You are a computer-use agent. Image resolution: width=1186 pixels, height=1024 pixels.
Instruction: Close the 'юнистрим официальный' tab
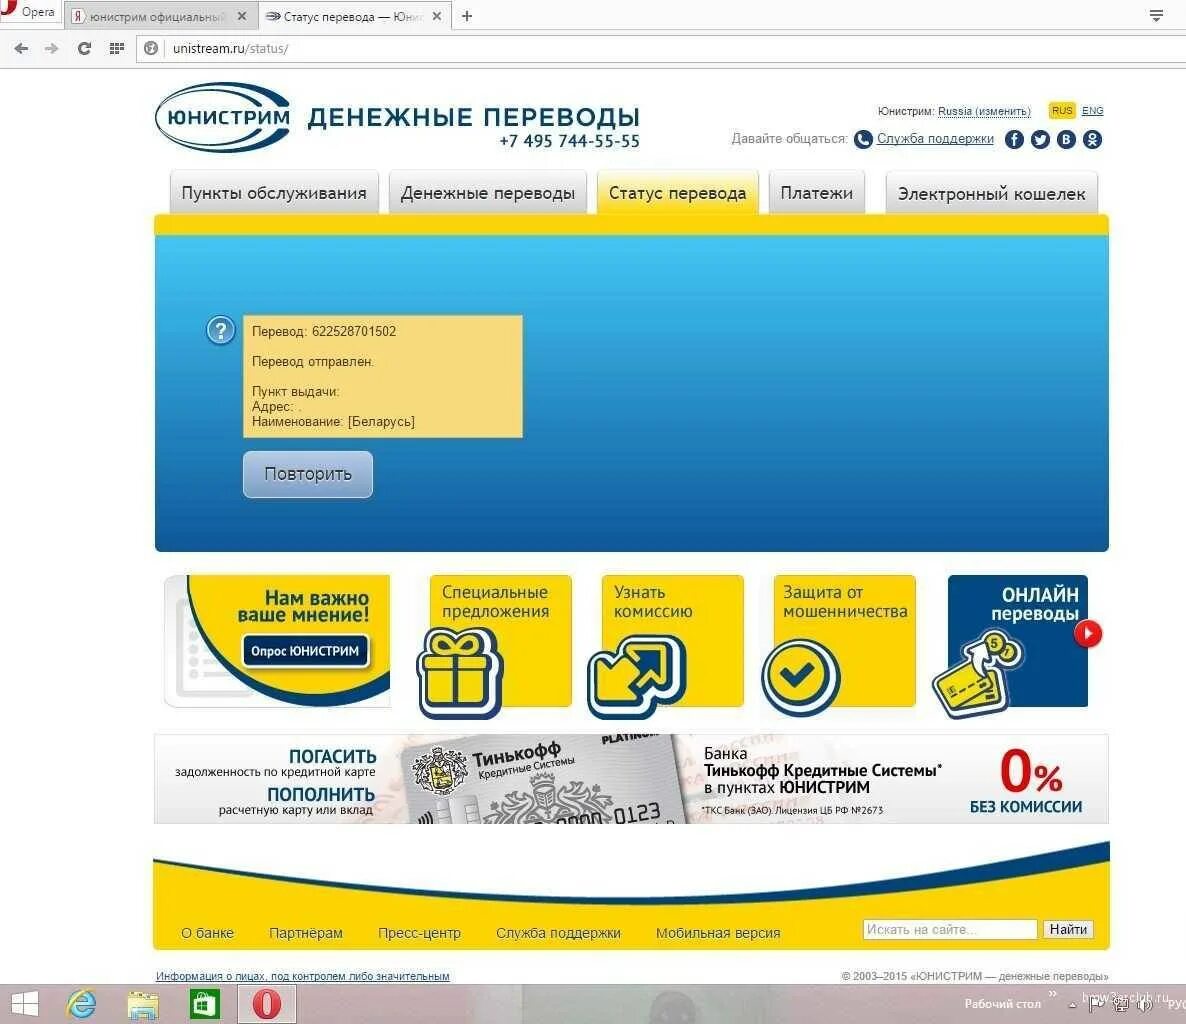pyautogui.click(x=241, y=16)
